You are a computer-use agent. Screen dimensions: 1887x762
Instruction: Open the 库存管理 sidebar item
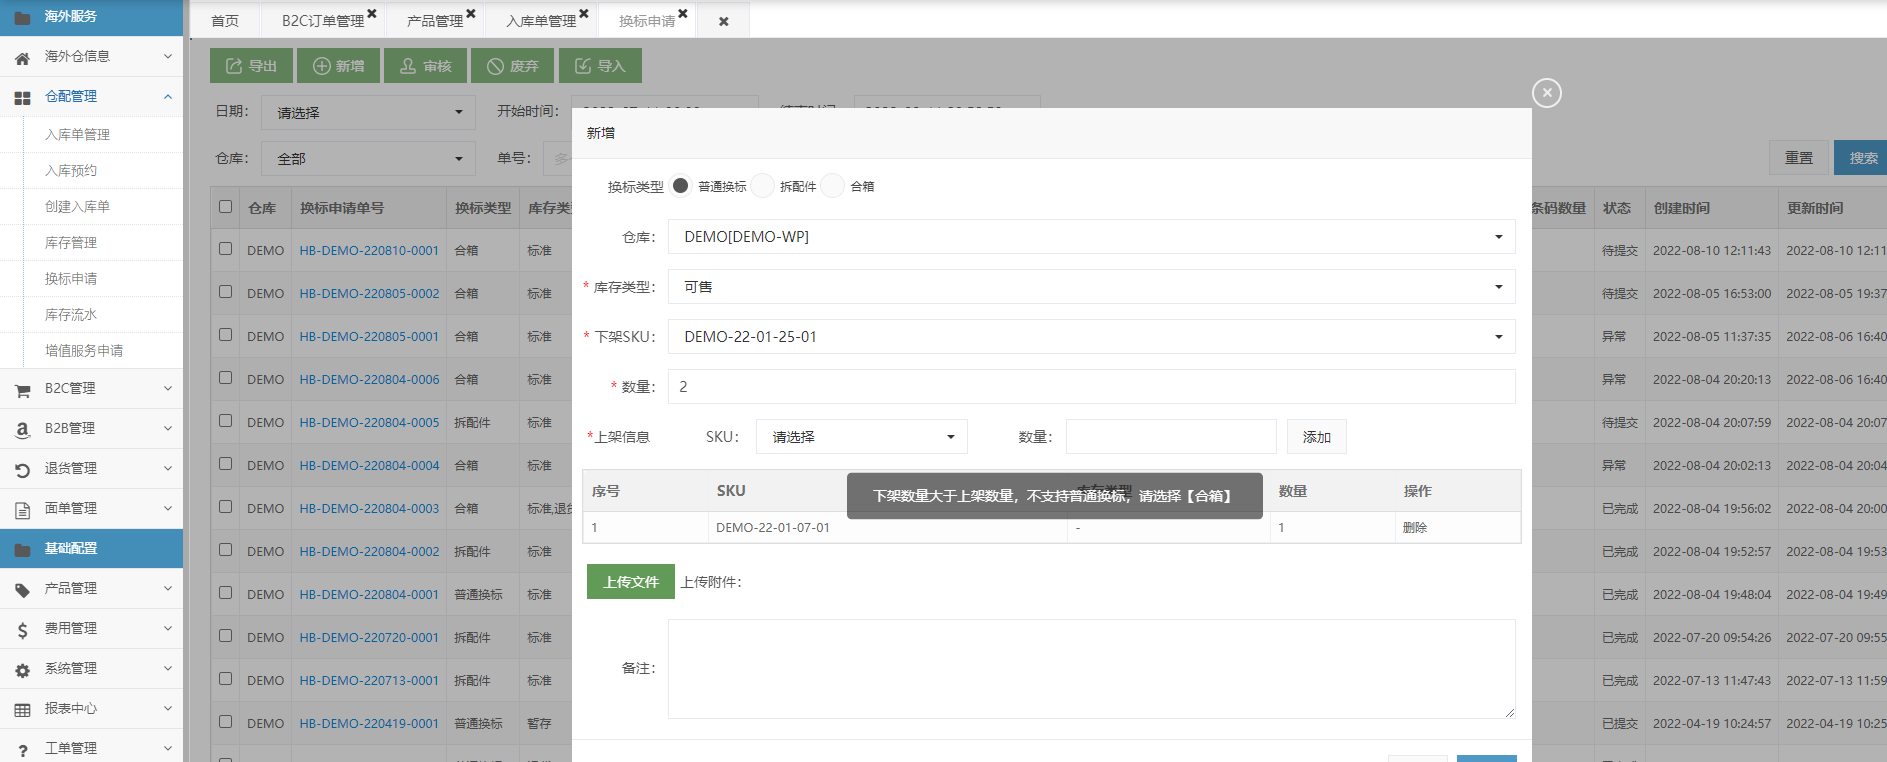pos(71,243)
